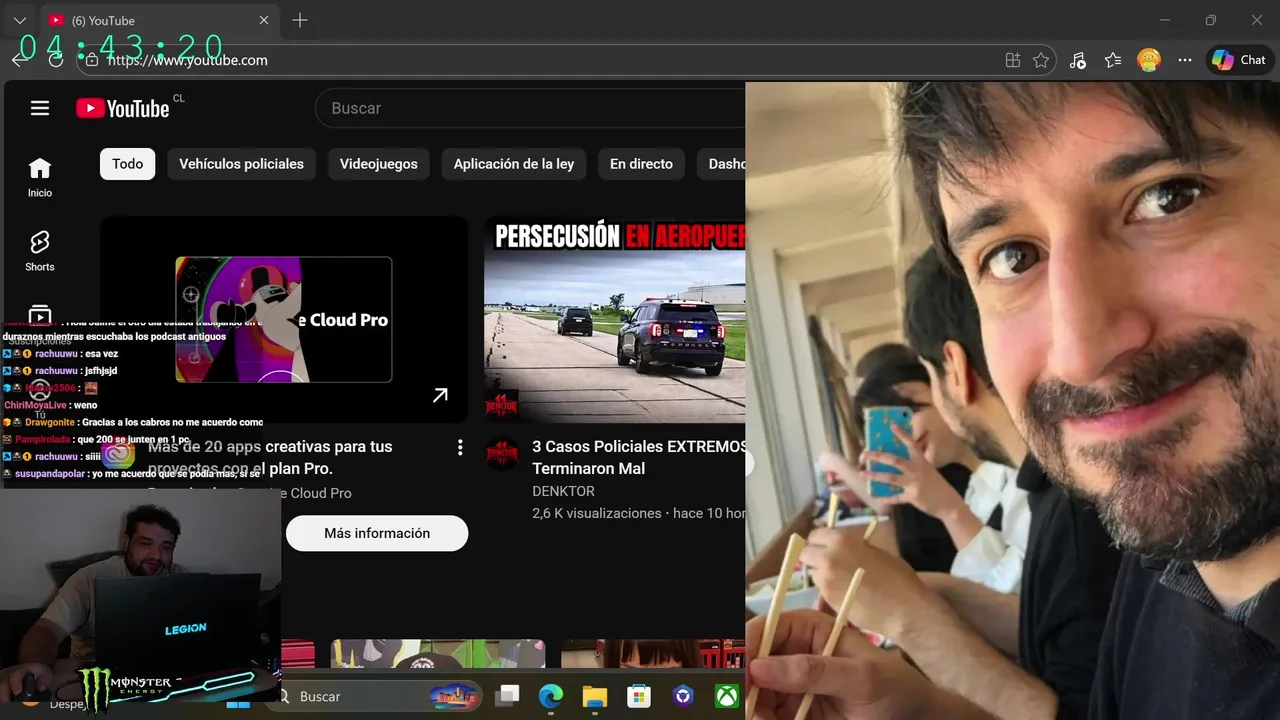
Task: Click the 2,6 K visualizaciones text
Action: point(597,513)
